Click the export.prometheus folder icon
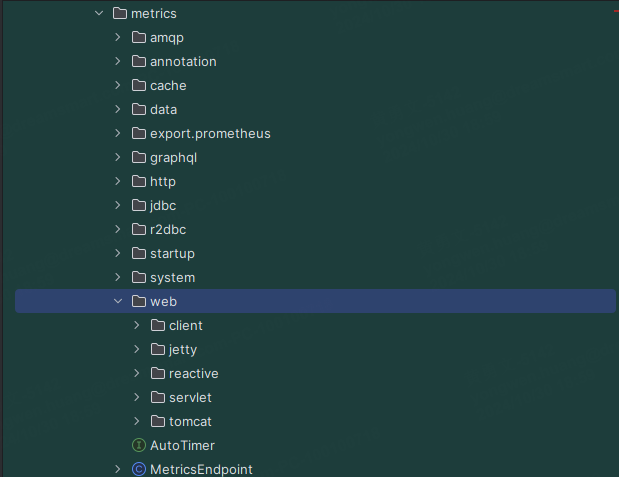 point(139,133)
